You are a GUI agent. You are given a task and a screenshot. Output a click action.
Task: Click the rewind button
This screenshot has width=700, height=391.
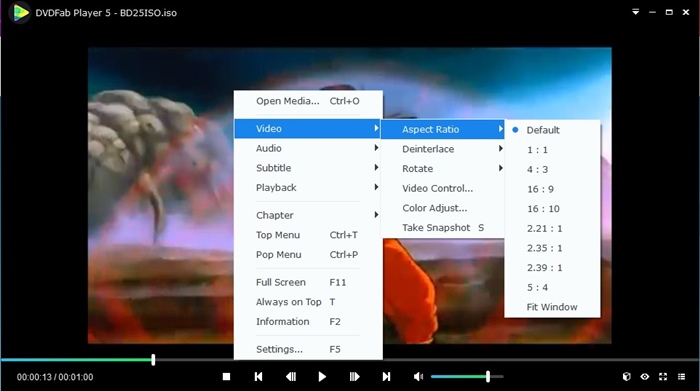pos(291,377)
